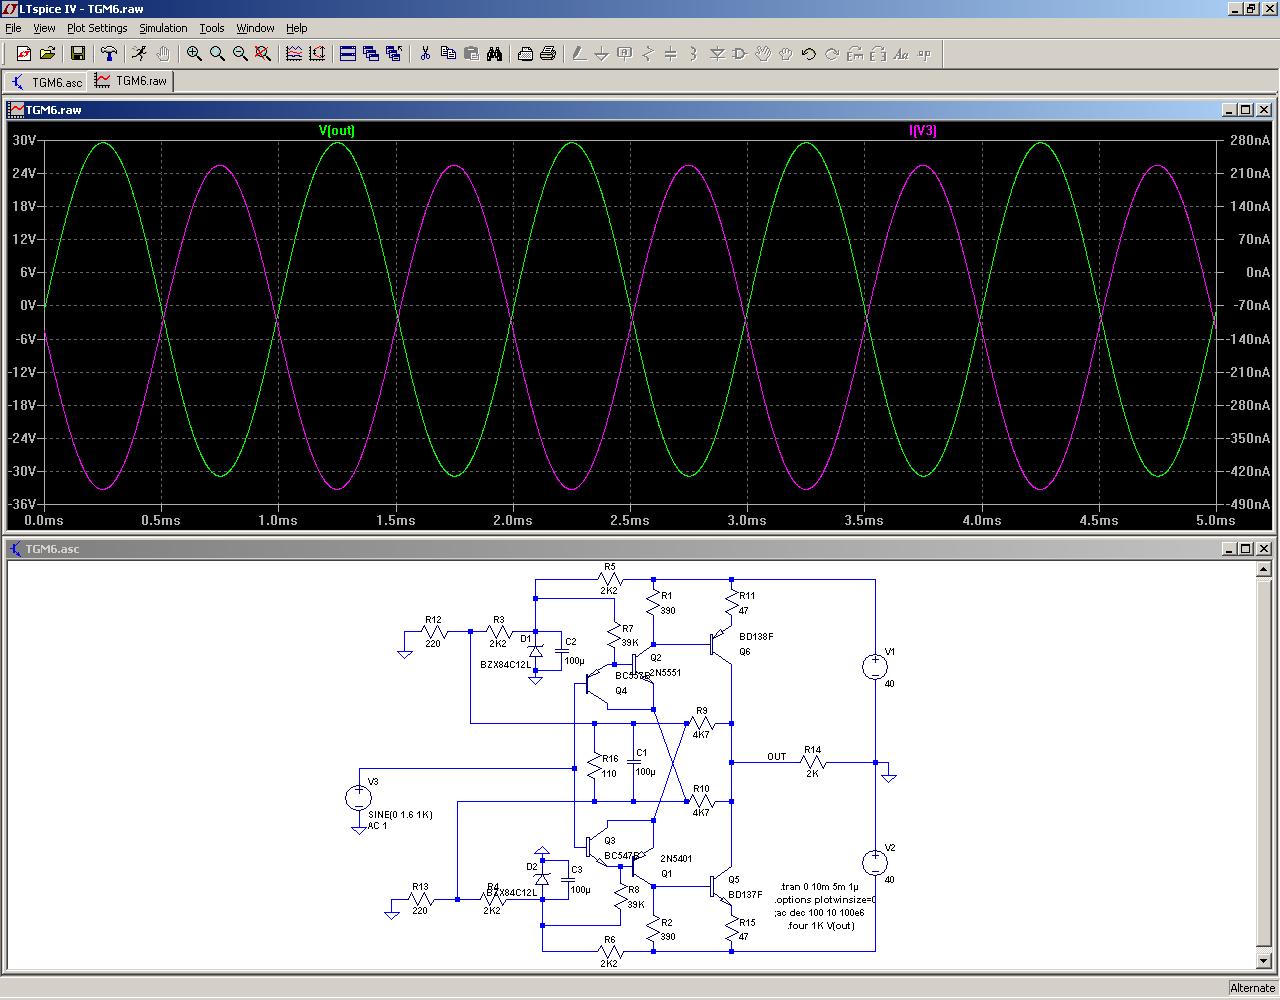Open Find with the binoculars icon
This screenshot has width=1280, height=1000.
(x=494, y=54)
